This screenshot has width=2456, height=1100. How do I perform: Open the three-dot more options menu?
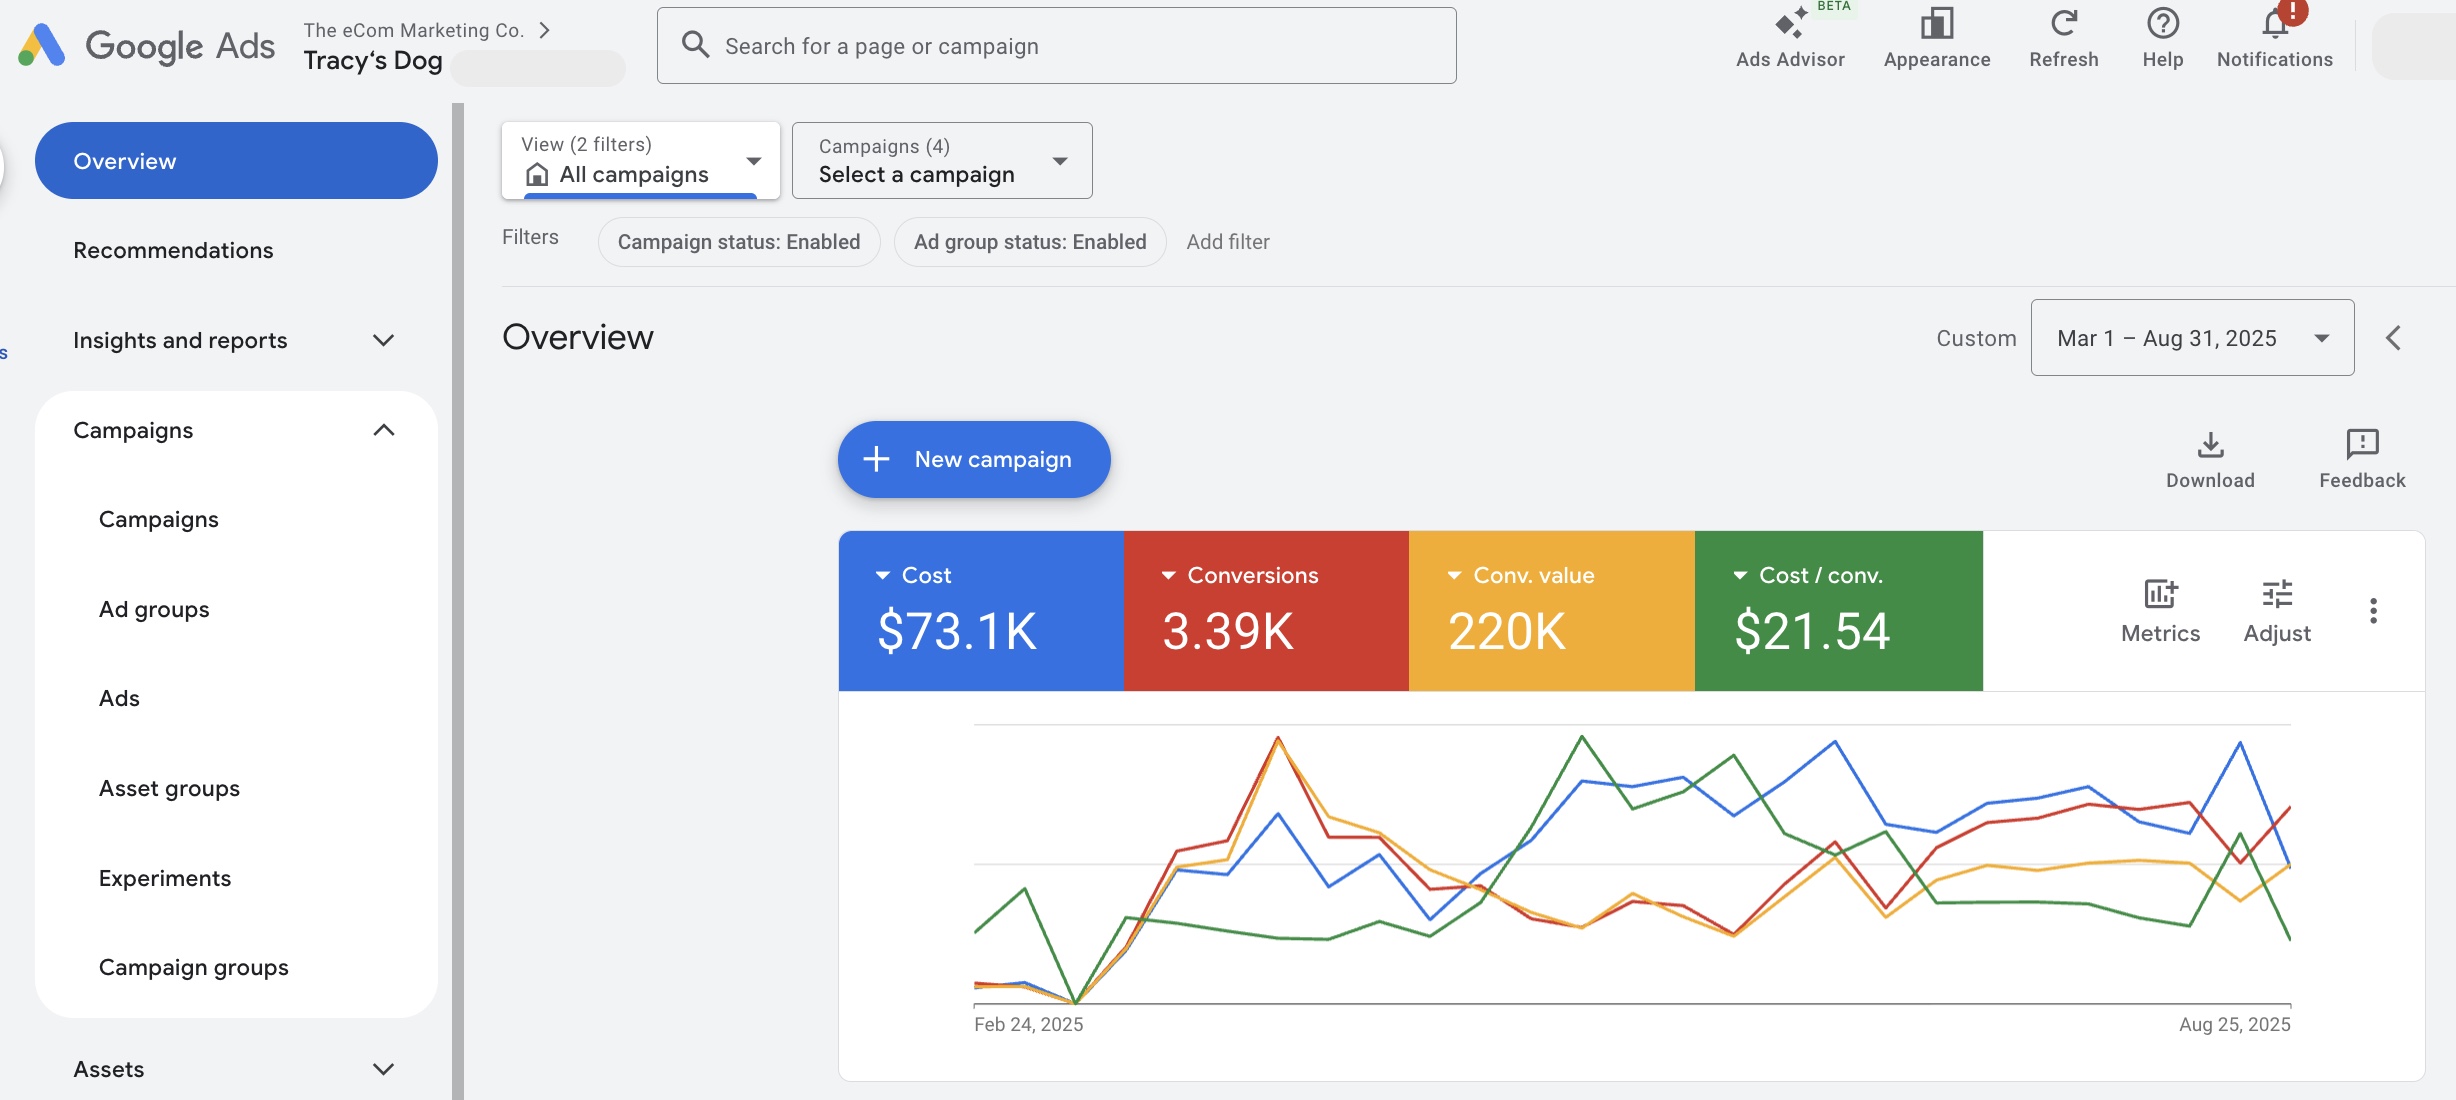point(2373,611)
